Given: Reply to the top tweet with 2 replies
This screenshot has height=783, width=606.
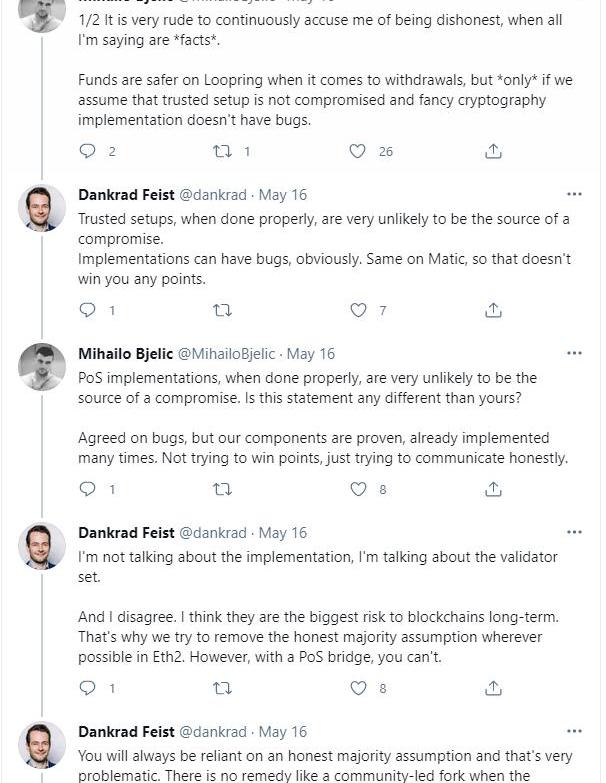Looking at the screenshot, I should (x=88, y=151).
